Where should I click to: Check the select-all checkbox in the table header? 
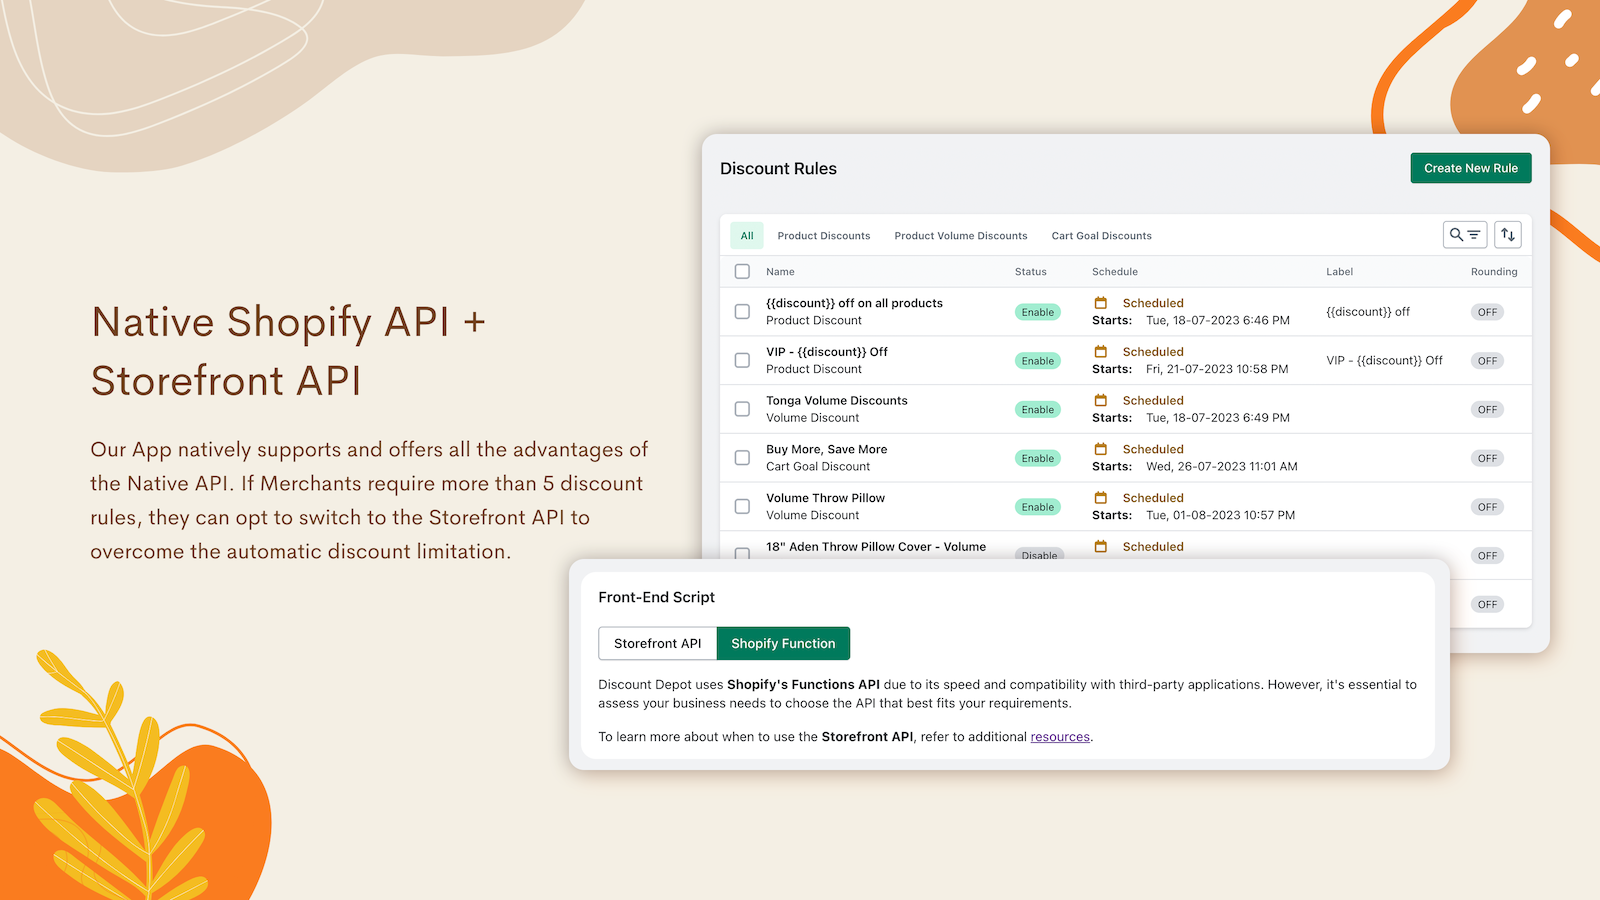[742, 271]
